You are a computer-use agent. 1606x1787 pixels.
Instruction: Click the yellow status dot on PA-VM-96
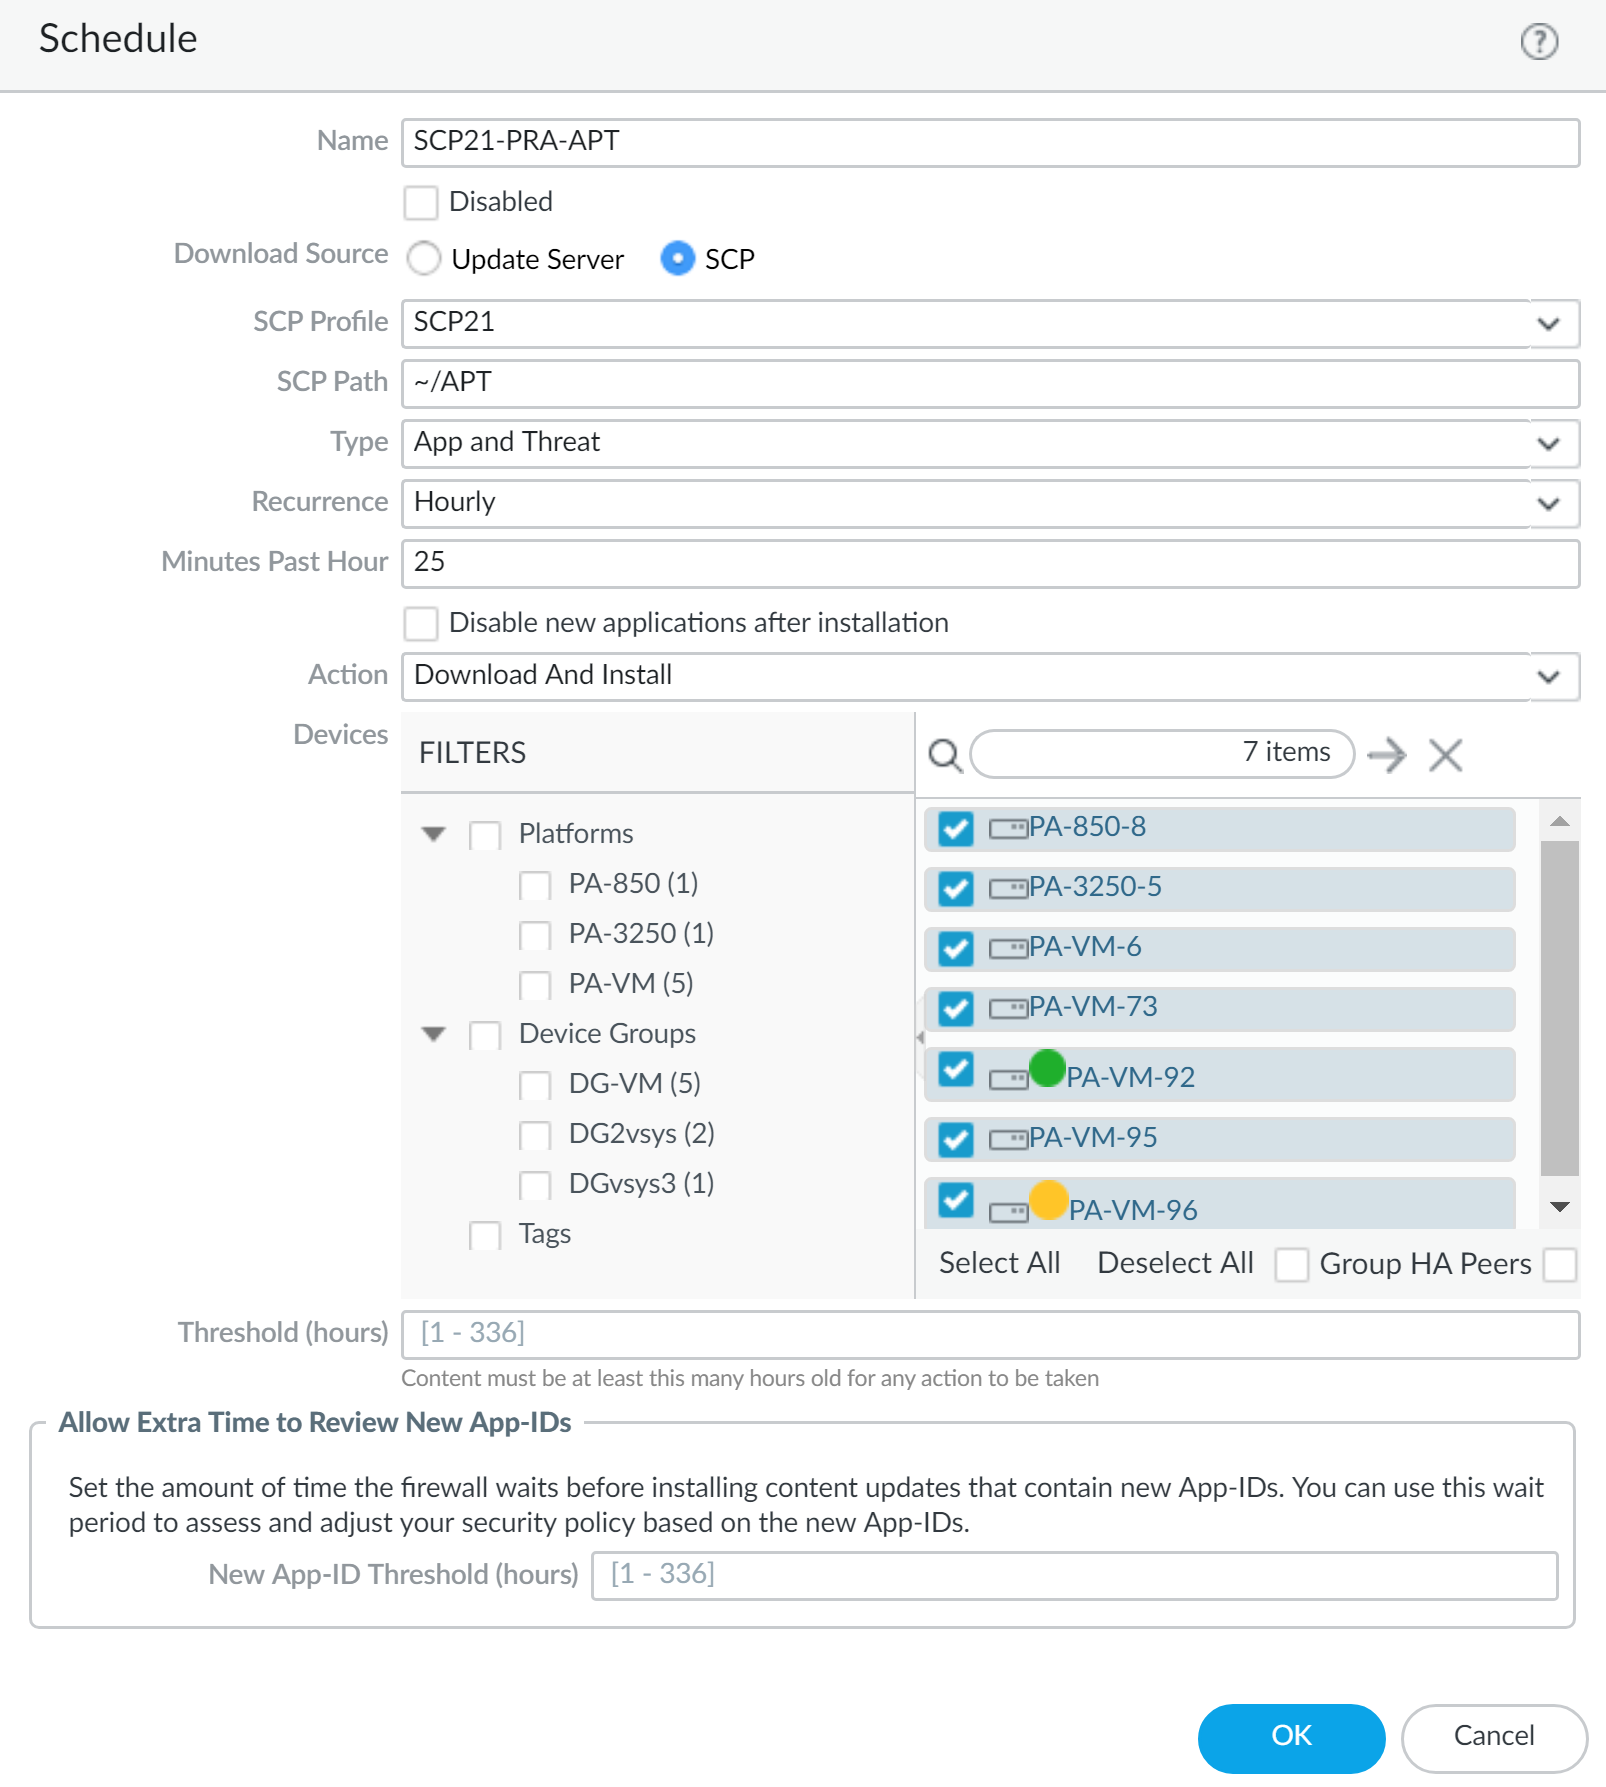(1049, 1199)
